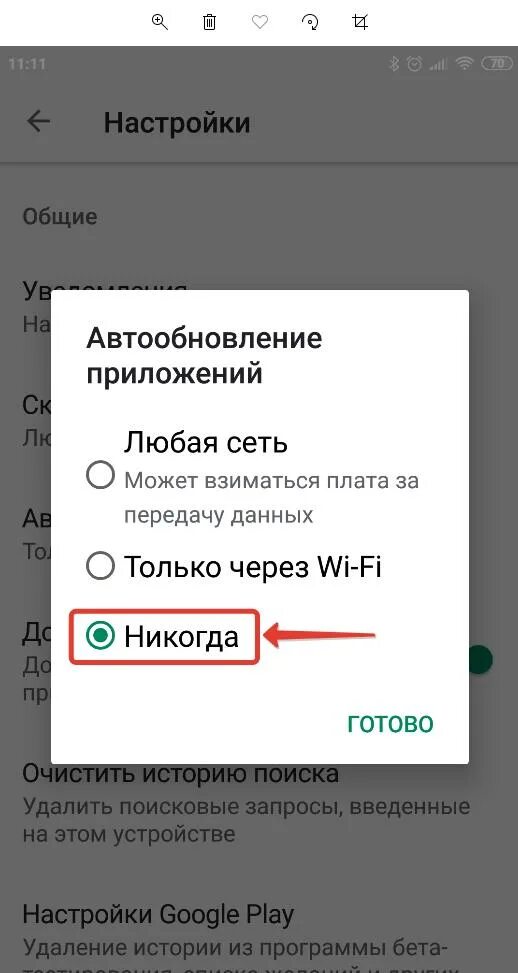Tap the battery indicator in status bar

click(496, 63)
